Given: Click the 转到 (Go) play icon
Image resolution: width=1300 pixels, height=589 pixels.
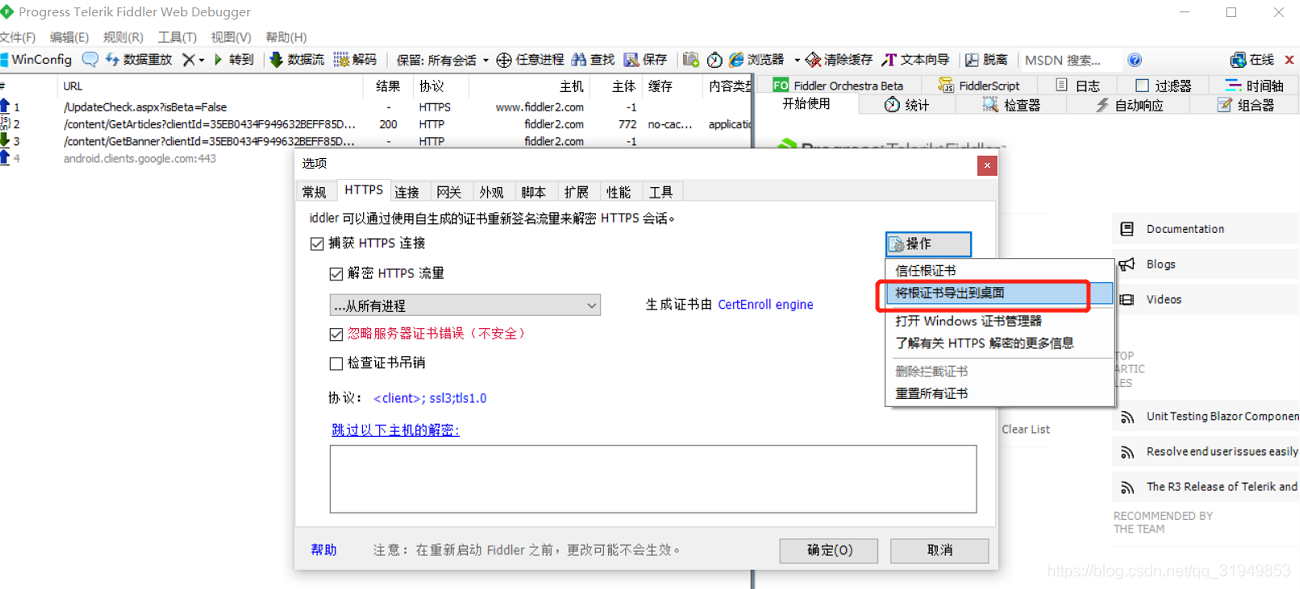Looking at the screenshot, I should [218, 60].
